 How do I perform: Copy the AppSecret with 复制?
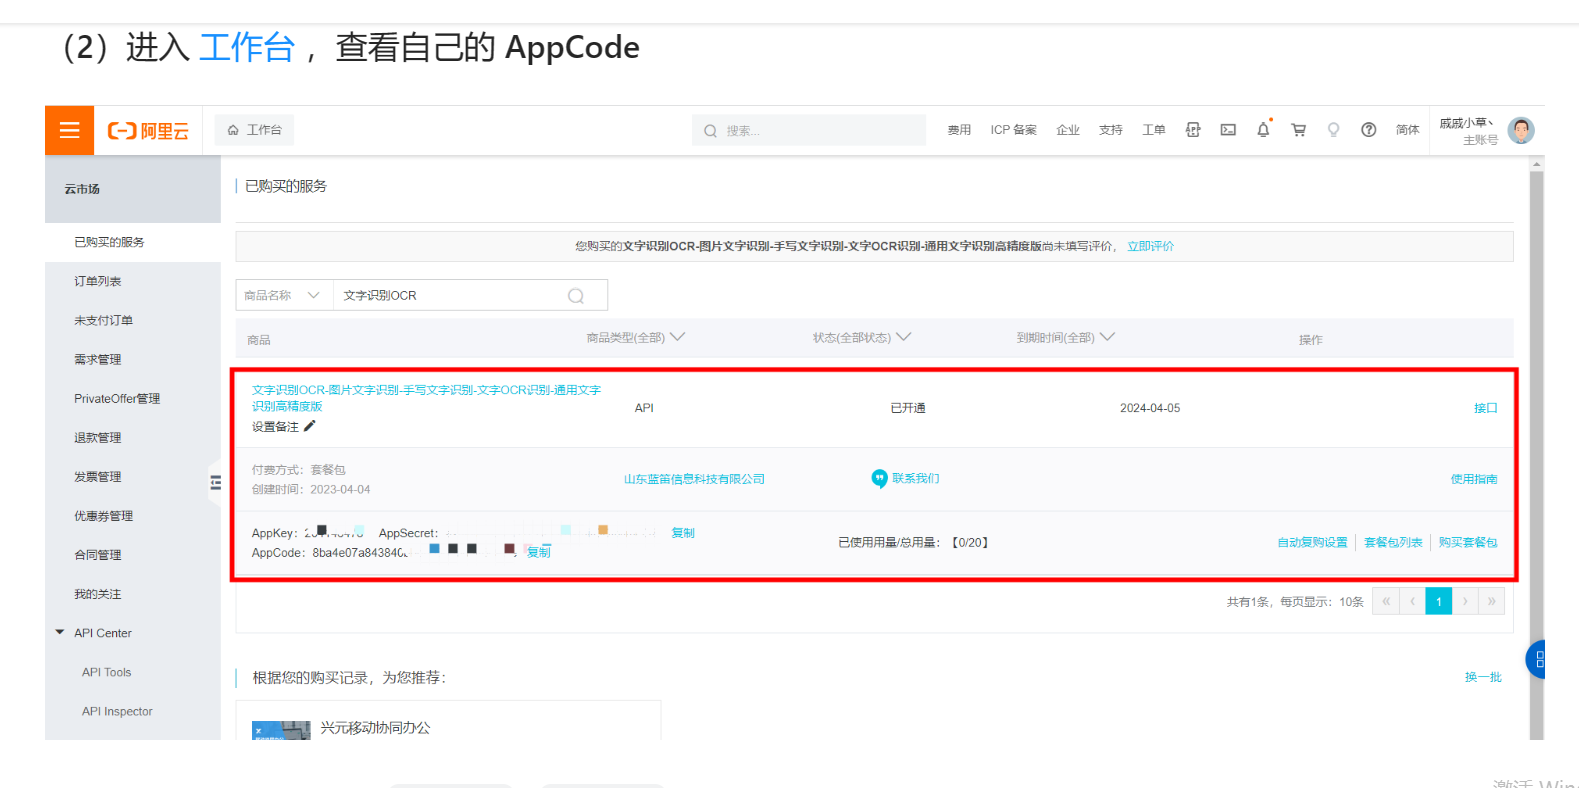coord(683,533)
